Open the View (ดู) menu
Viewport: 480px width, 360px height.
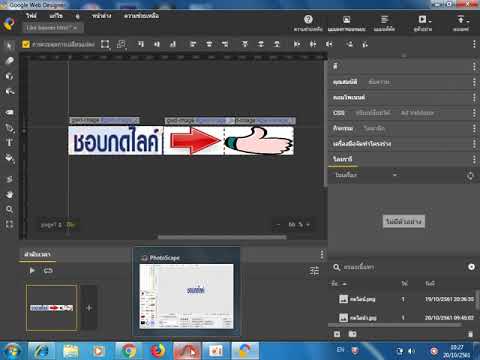pos(77,16)
